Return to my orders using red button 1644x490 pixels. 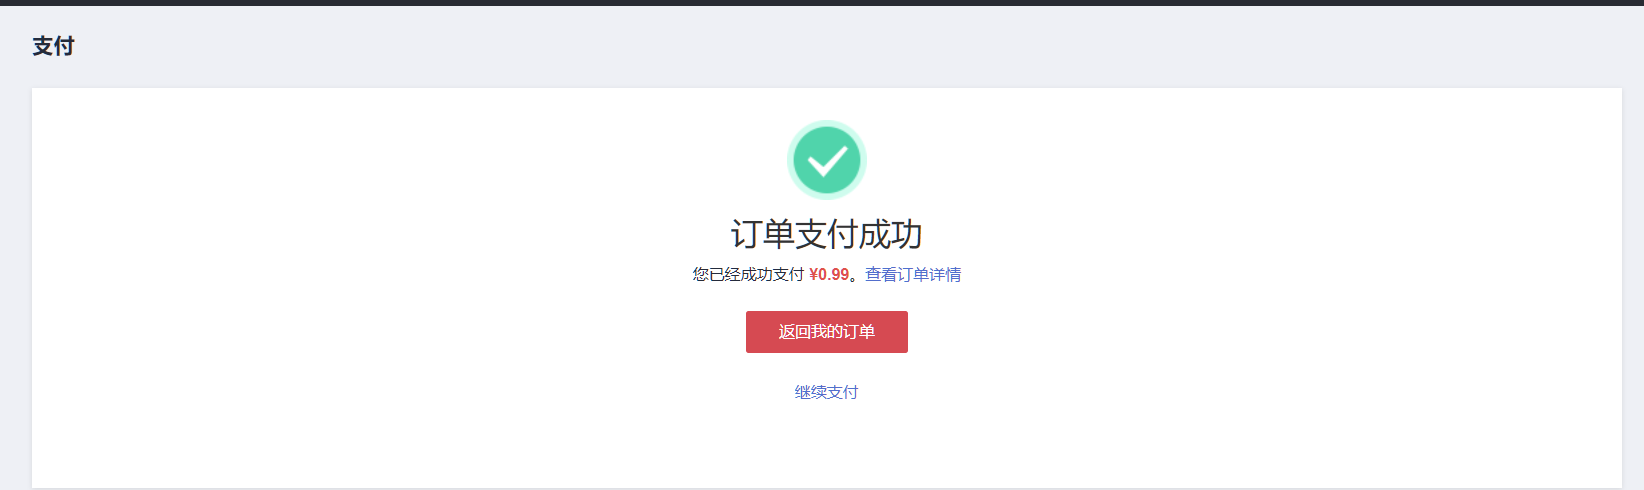coord(827,332)
